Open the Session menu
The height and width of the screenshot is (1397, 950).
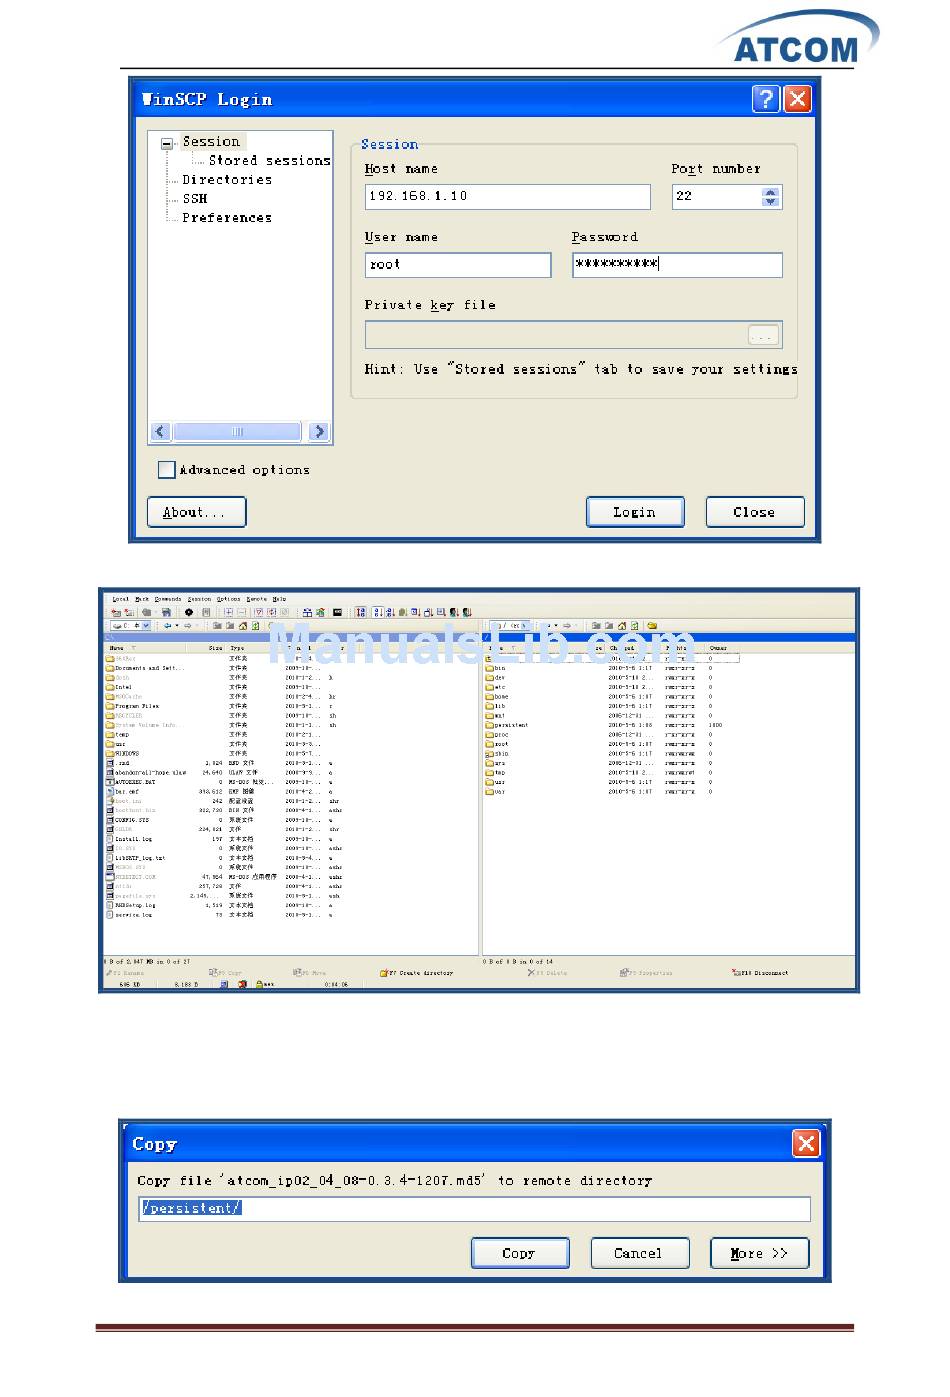point(199,599)
